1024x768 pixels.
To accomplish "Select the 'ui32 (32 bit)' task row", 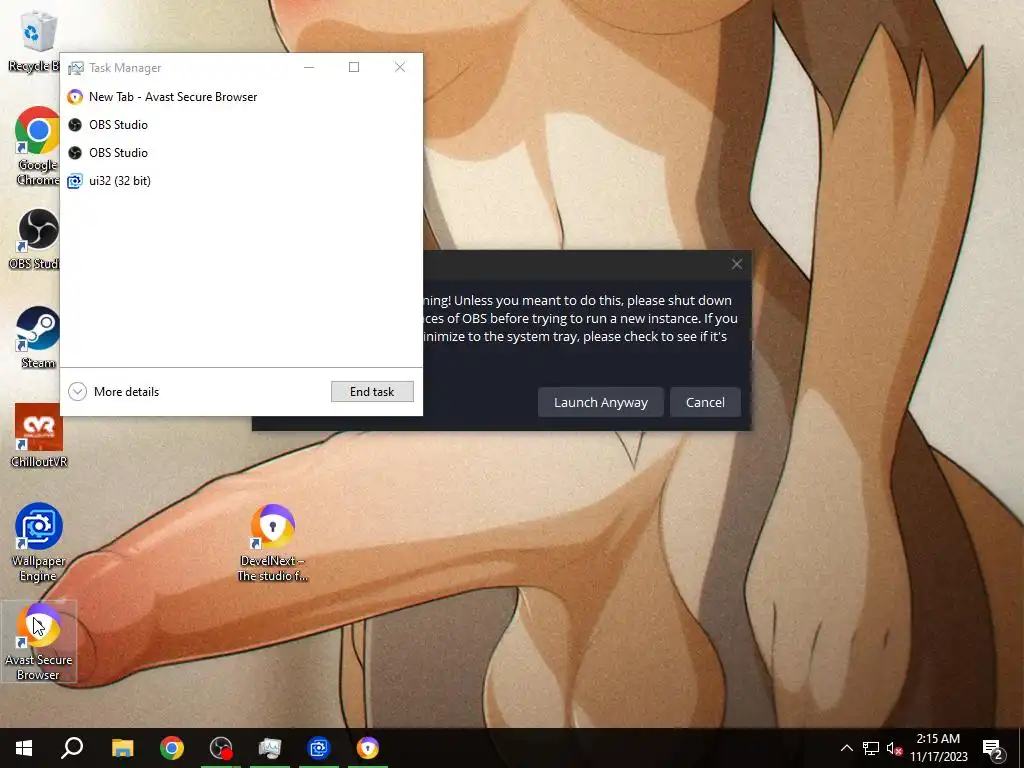I will (241, 181).
